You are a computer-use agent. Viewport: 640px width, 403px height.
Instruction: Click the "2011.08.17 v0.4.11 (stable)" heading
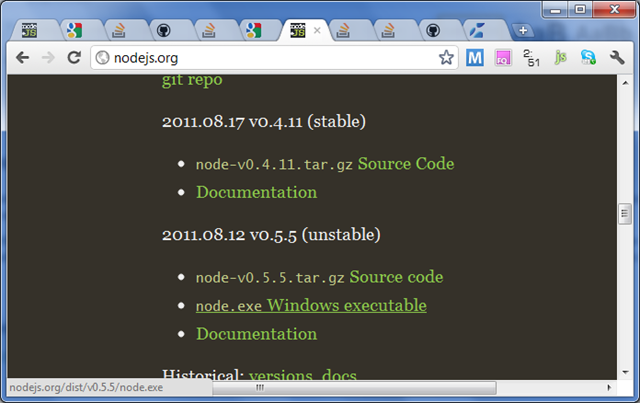[x=264, y=122]
